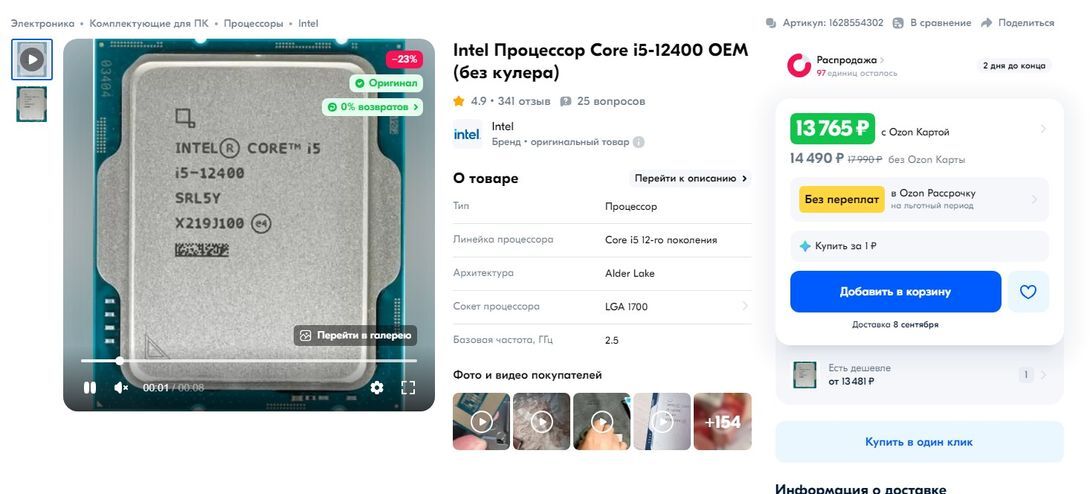Expand the Ozon Картой price chevron
The width and height of the screenshot is (1090, 494).
point(1043,129)
